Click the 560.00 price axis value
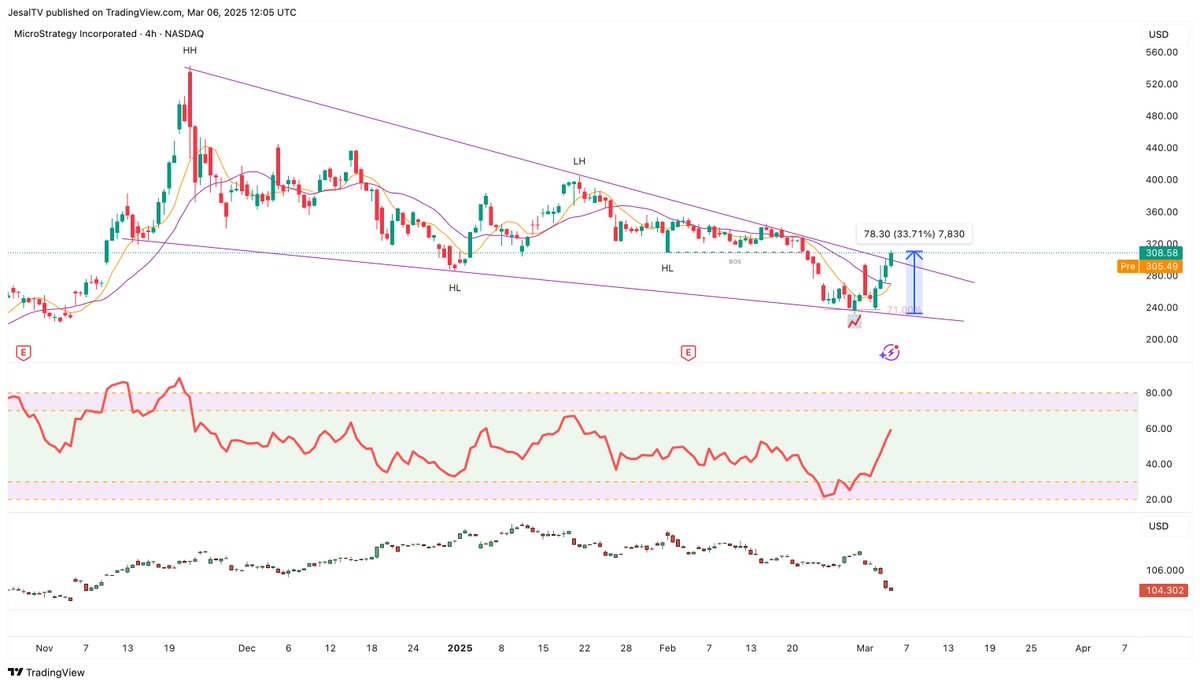 click(1162, 52)
